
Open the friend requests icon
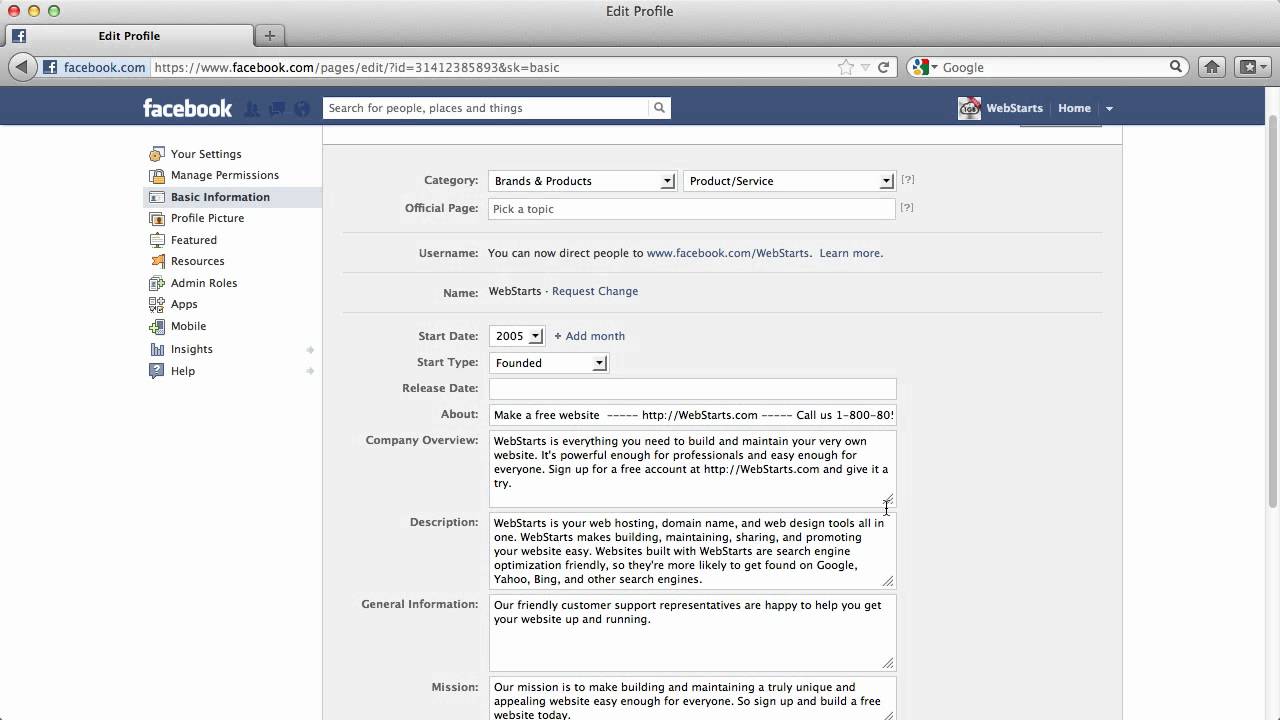click(x=252, y=108)
